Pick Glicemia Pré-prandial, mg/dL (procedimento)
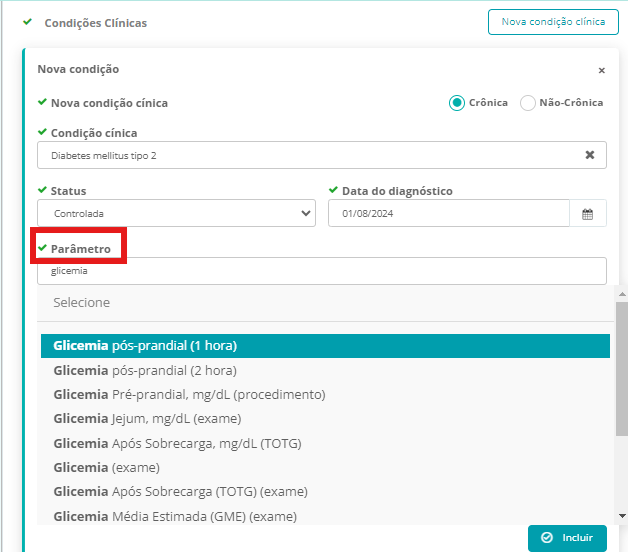 tap(325, 394)
